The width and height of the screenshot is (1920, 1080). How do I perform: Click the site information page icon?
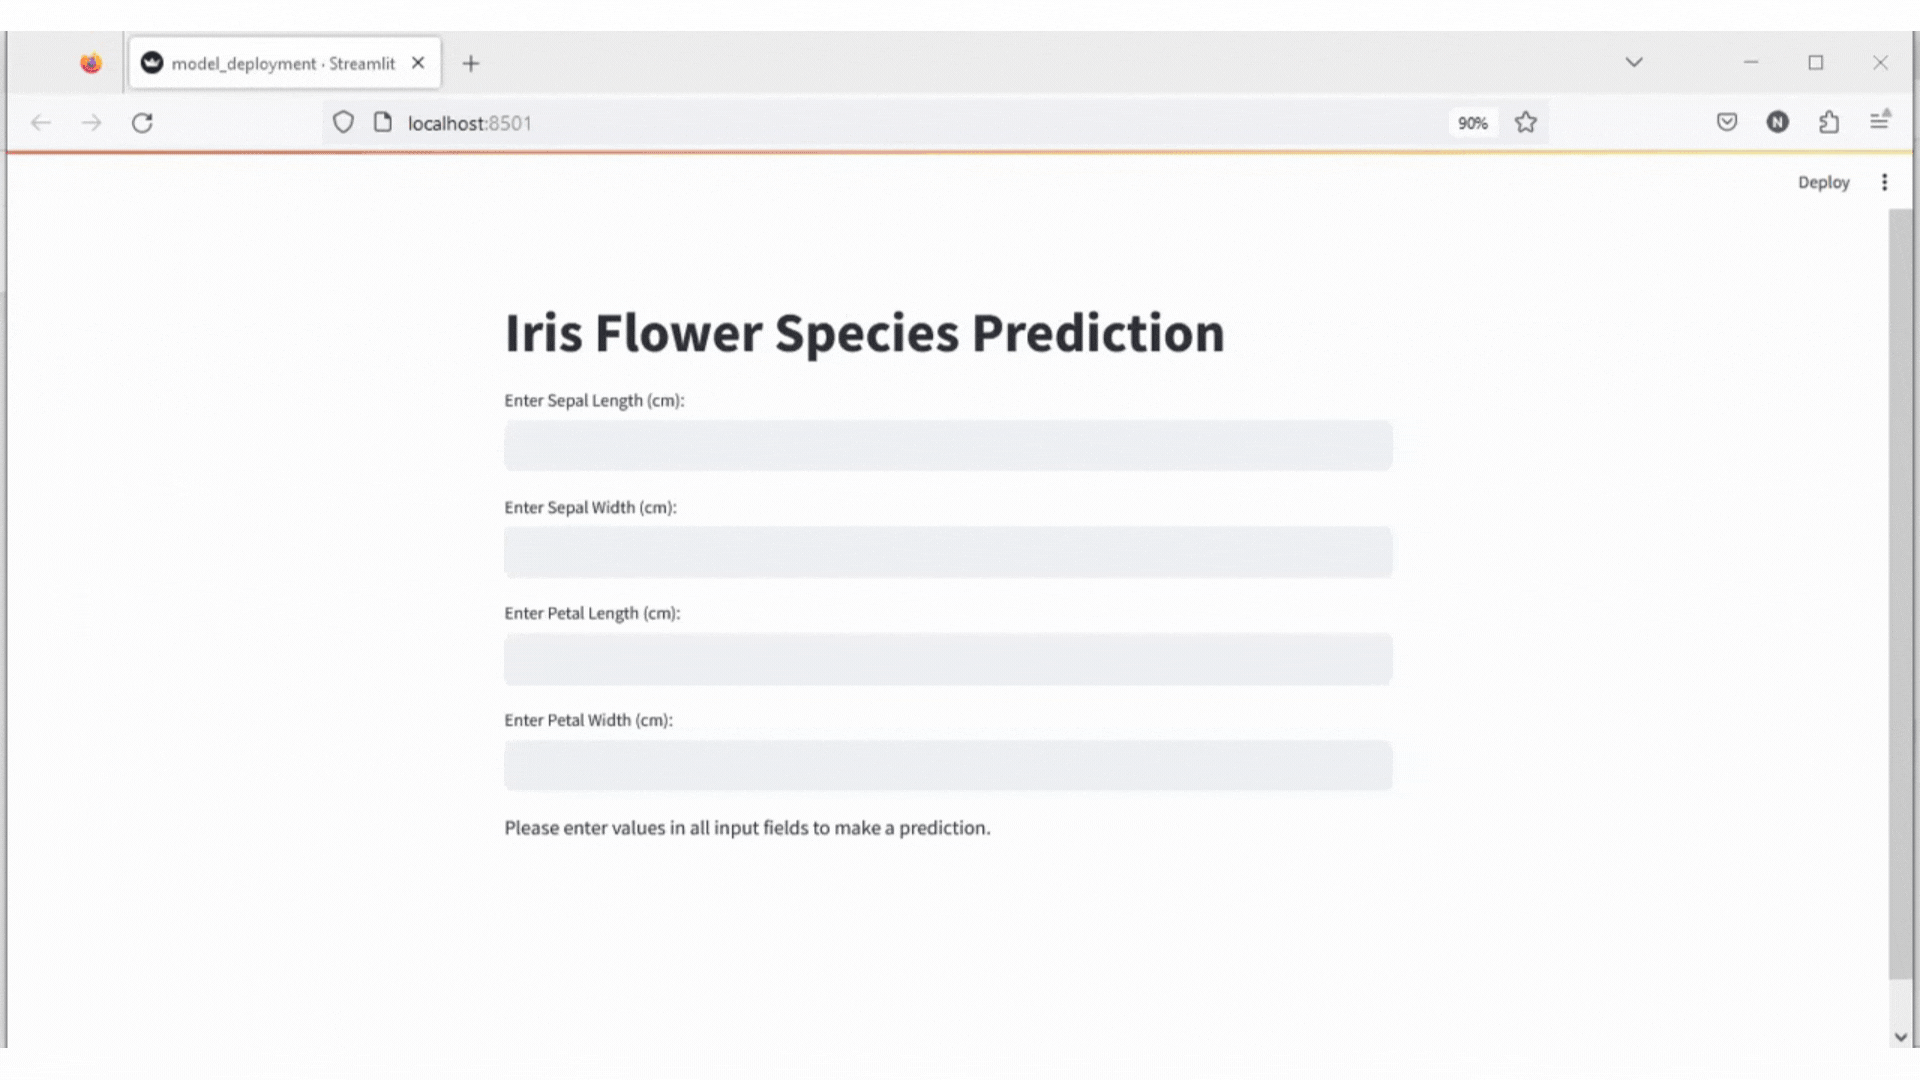(382, 122)
